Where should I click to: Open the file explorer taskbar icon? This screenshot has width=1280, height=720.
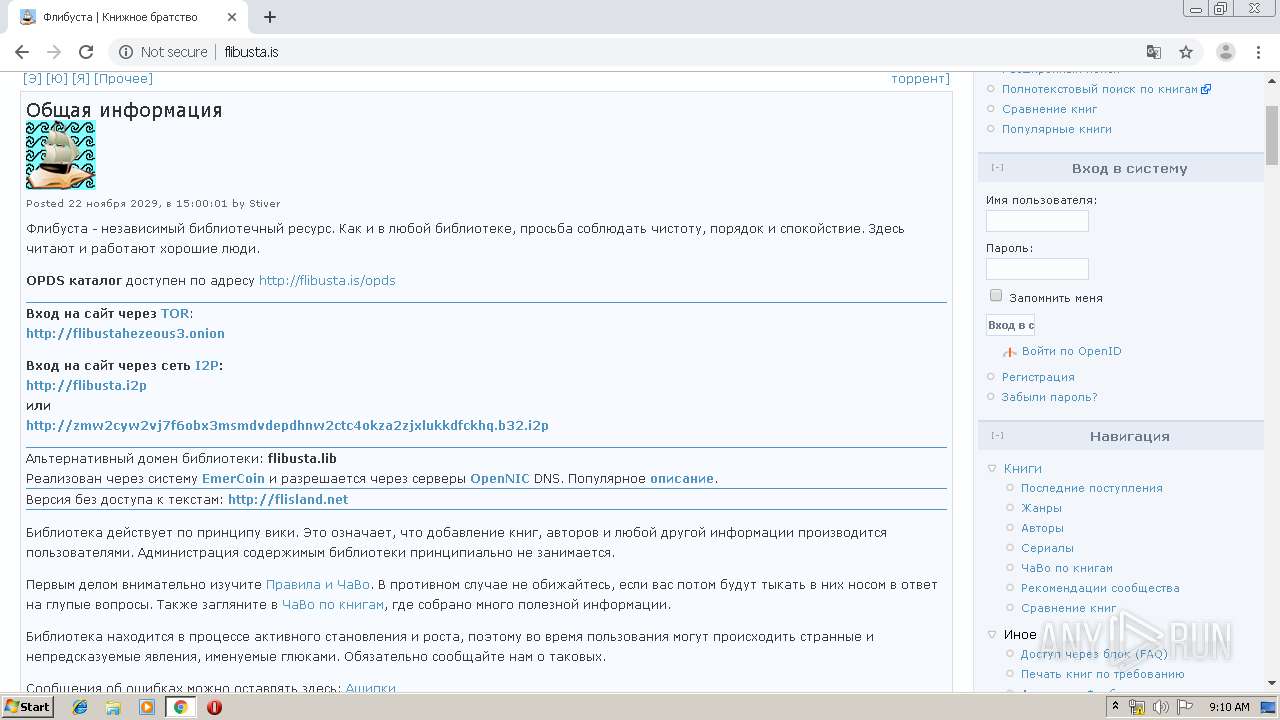point(113,707)
